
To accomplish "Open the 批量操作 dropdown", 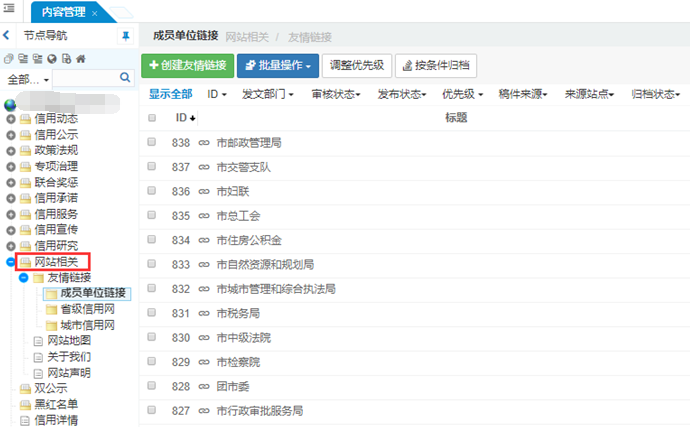I will [280, 66].
